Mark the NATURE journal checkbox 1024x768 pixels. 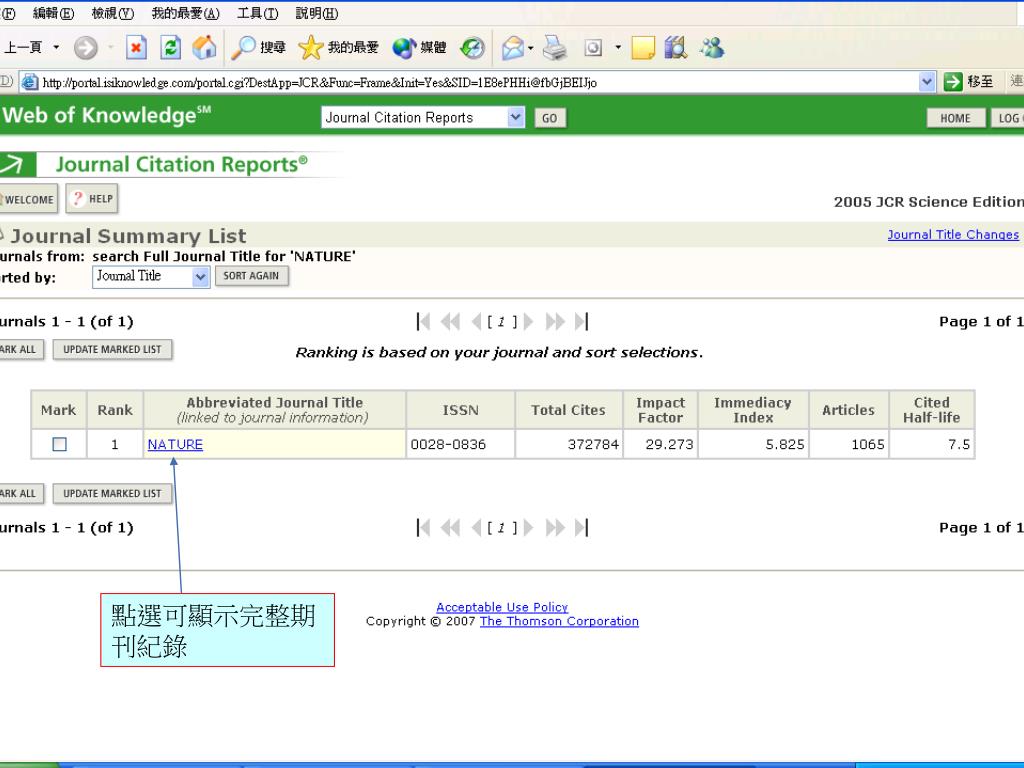pos(59,444)
